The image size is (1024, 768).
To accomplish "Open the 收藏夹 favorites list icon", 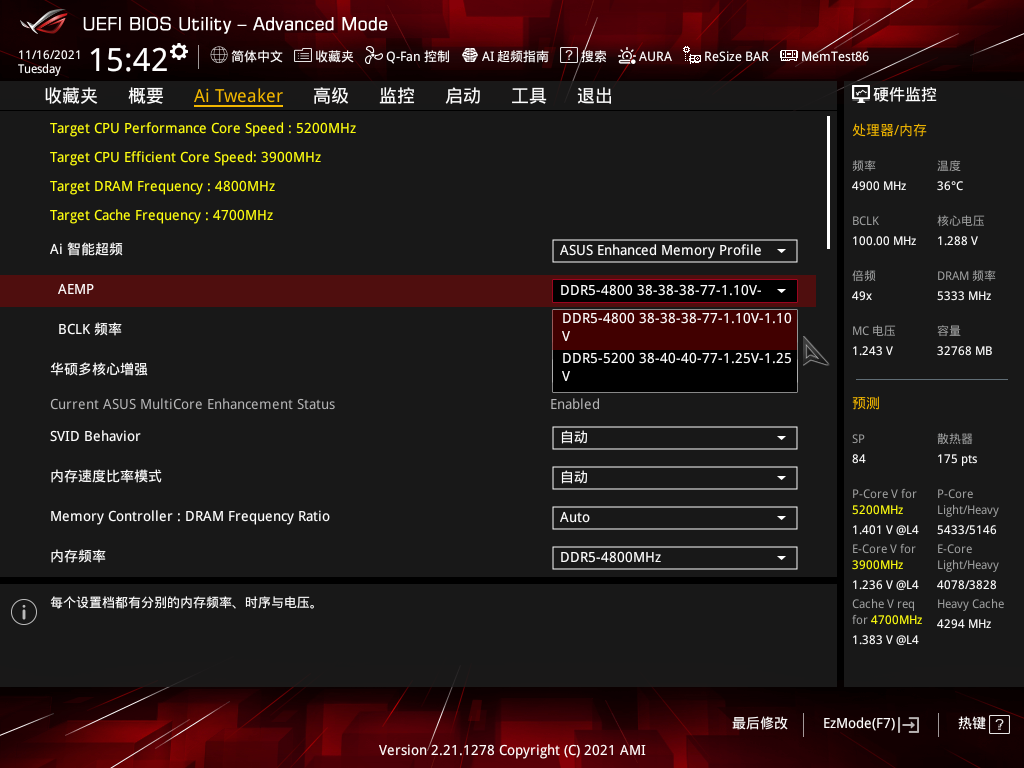I will (302, 56).
